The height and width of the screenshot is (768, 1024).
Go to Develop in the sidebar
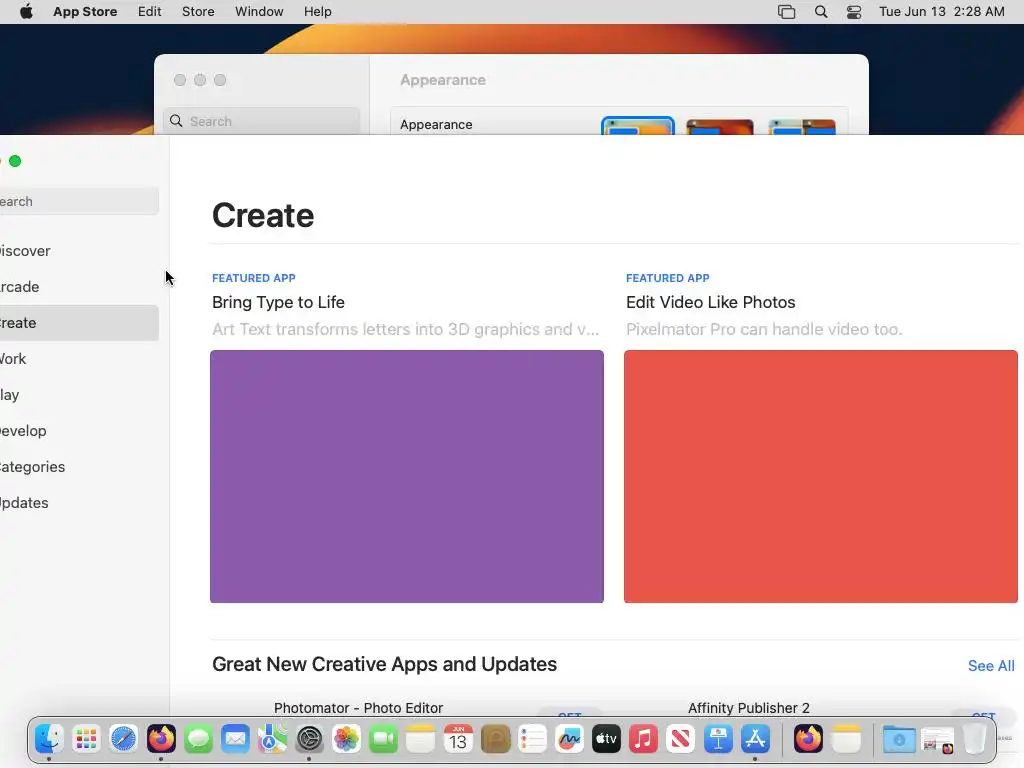(79, 430)
